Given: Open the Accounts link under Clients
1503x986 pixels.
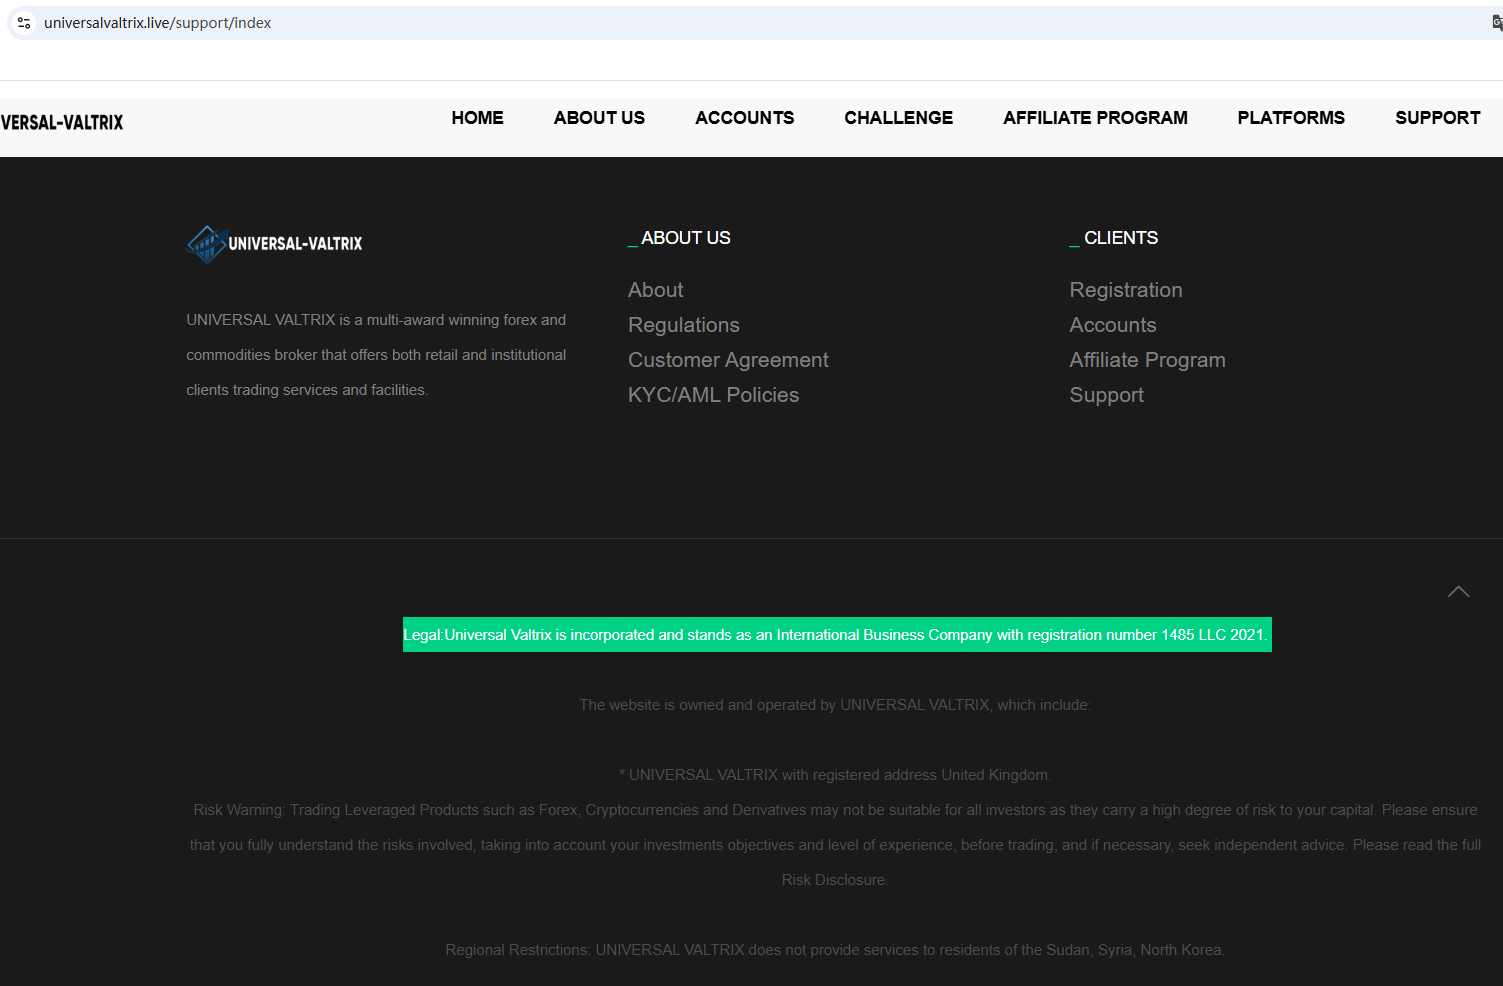Looking at the screenshot, I should (x=1112, y=325).
